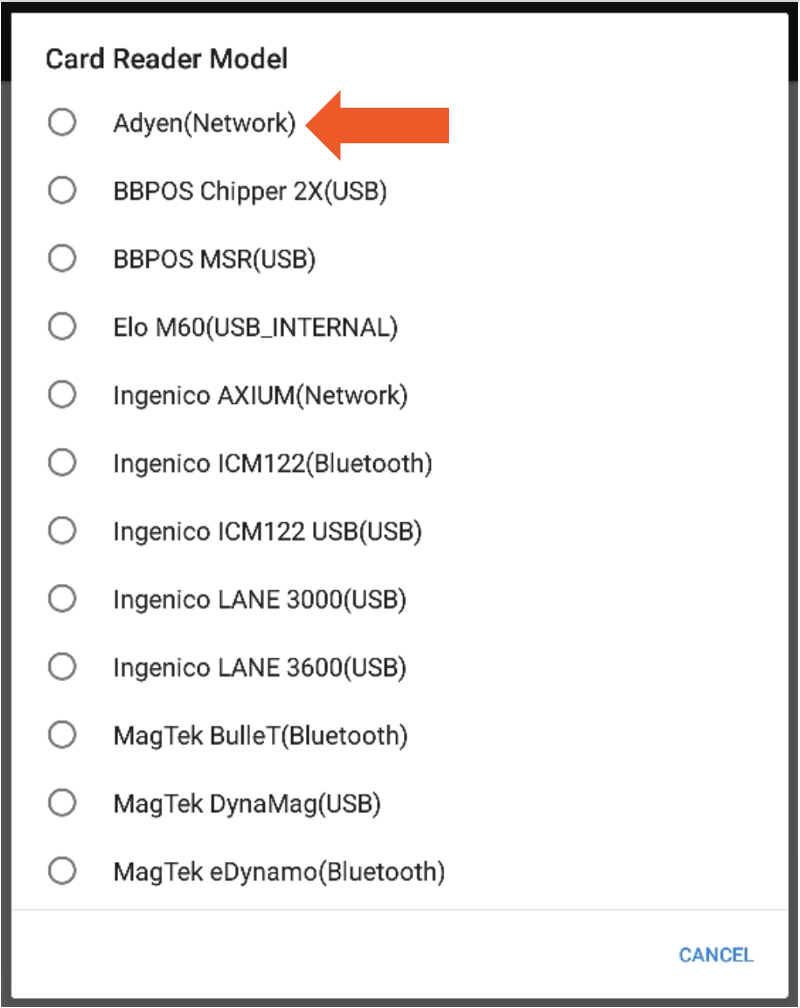Choose MagTek BulleT(Bluetooth) radio circle
This screenshot has height=1008, width=800.
pyautogui.click(x=62, y=735)
